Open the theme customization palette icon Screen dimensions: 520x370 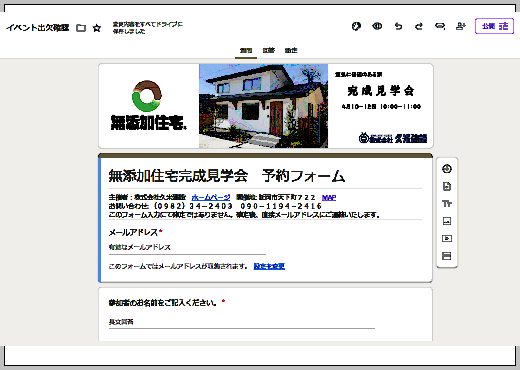[x=356, y=26]
